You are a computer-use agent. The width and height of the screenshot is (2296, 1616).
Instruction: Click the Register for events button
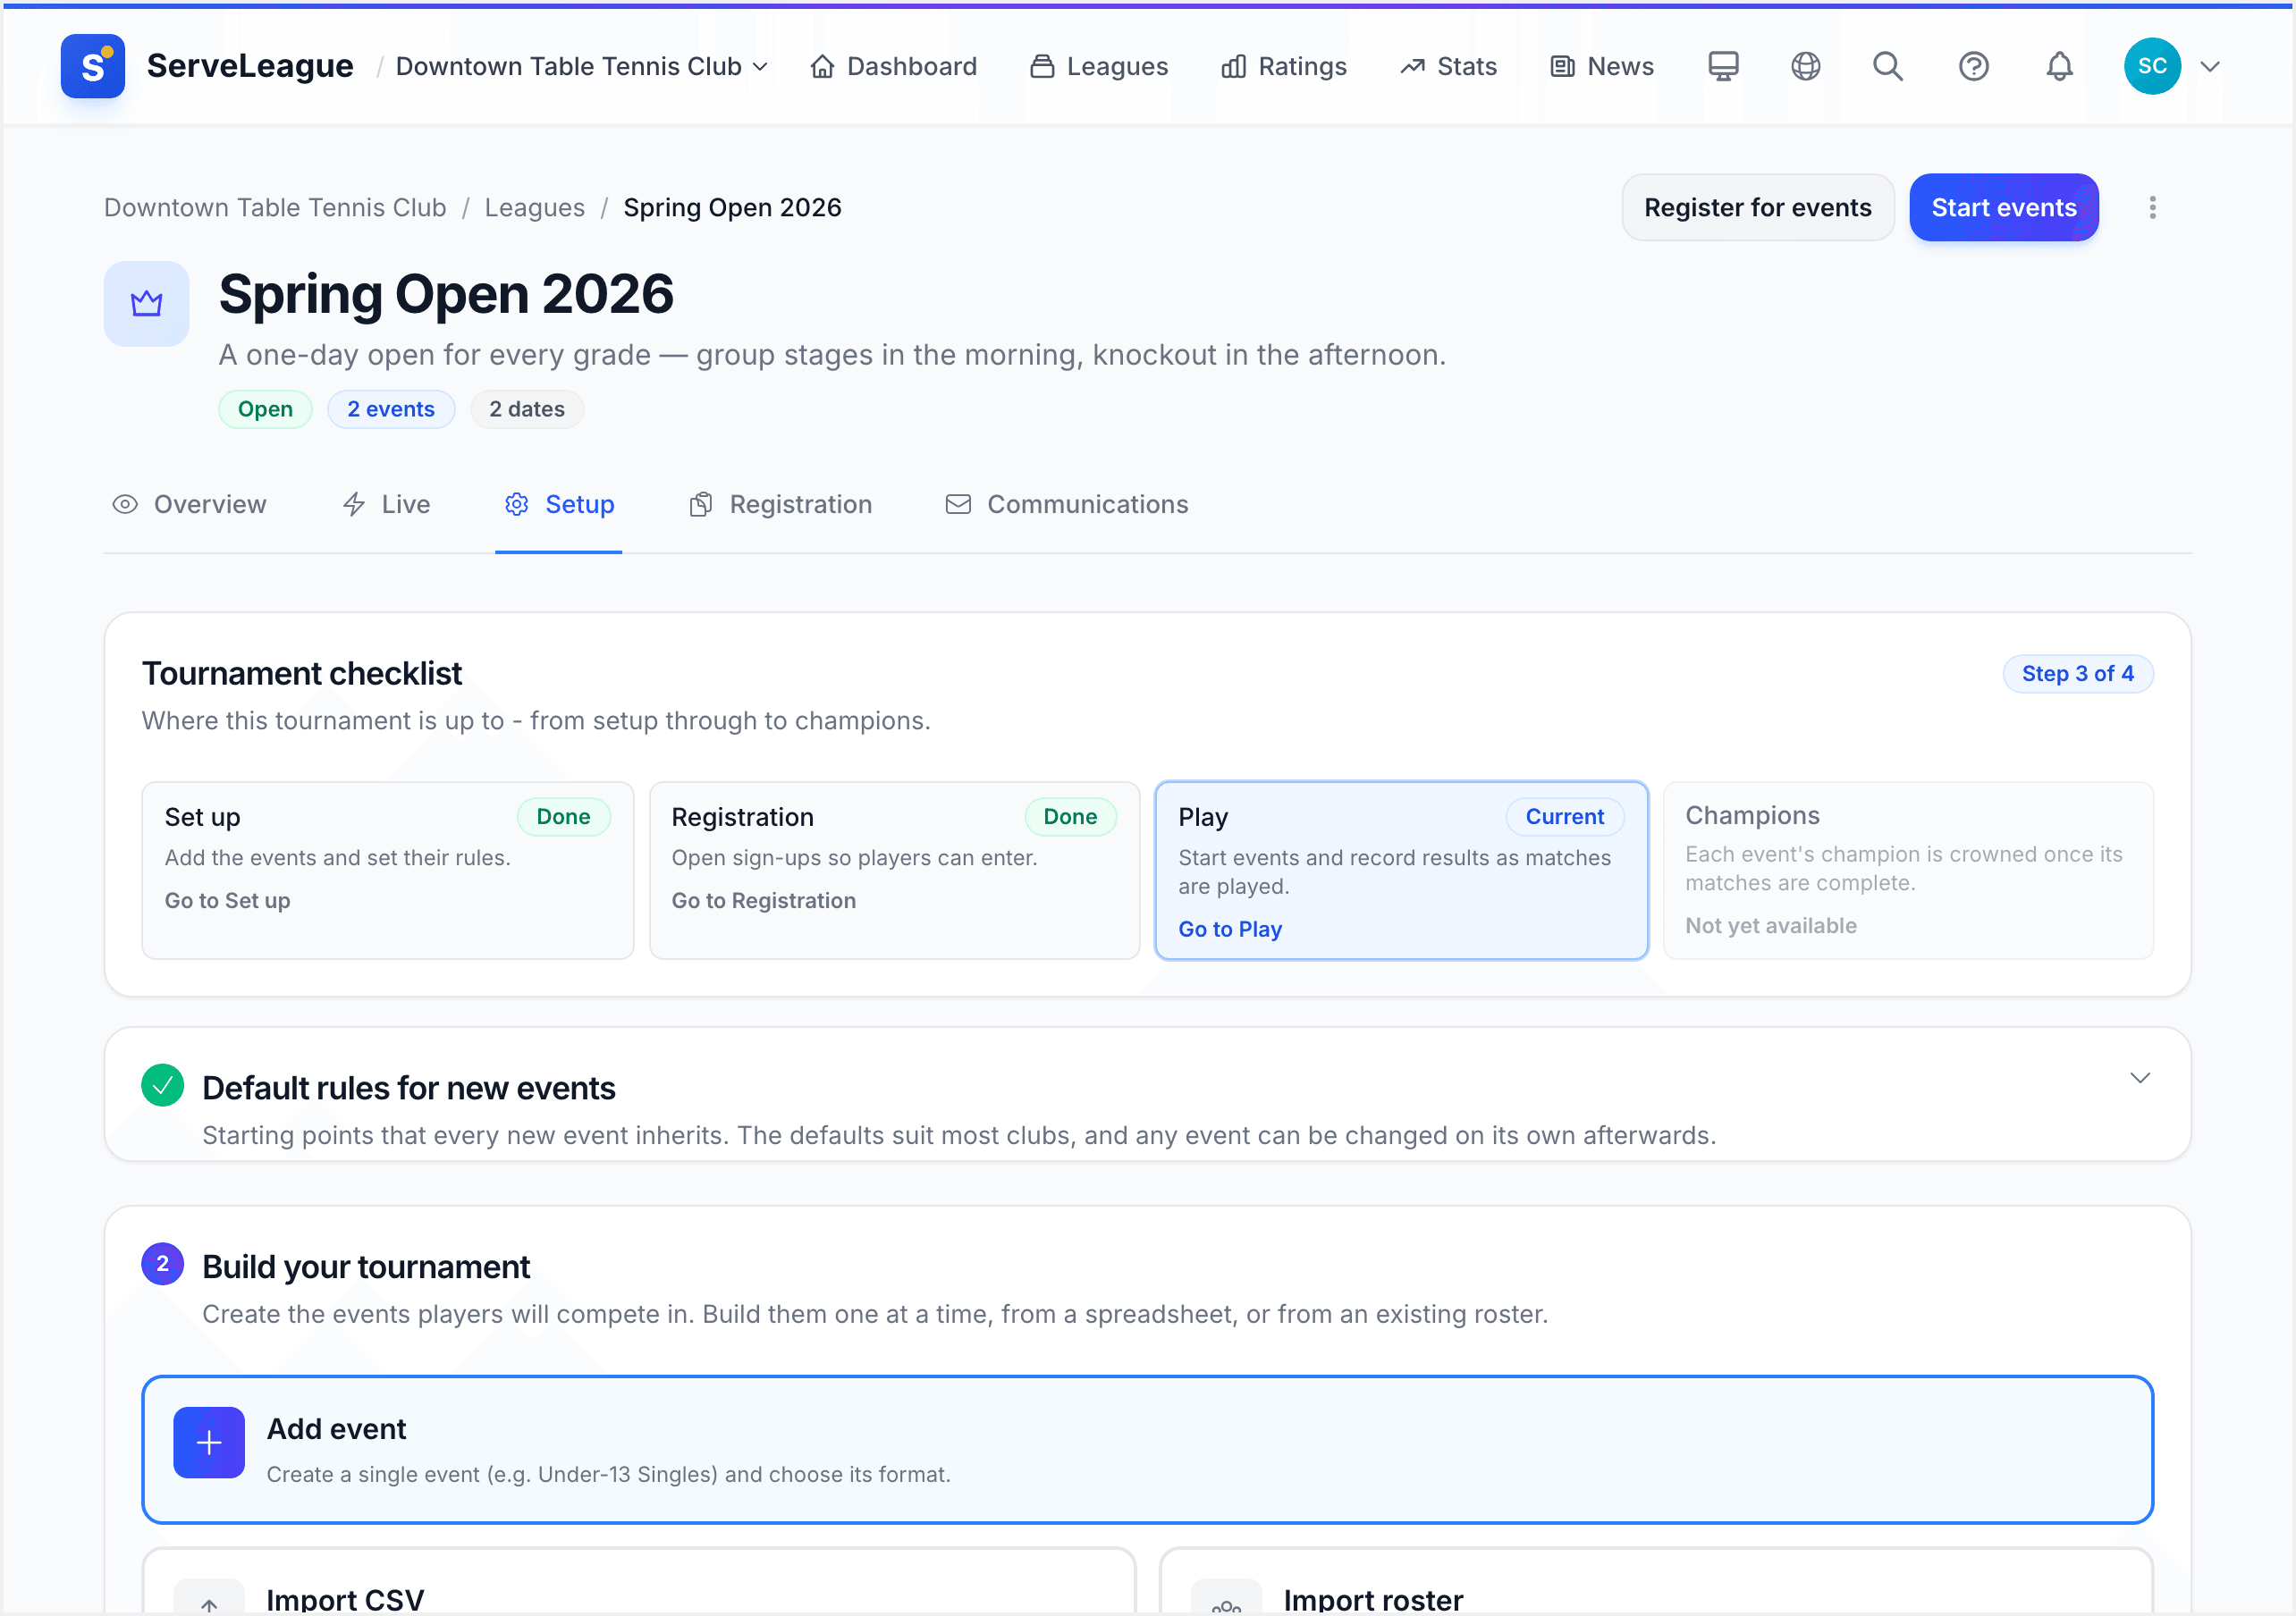coord(1757,207)
